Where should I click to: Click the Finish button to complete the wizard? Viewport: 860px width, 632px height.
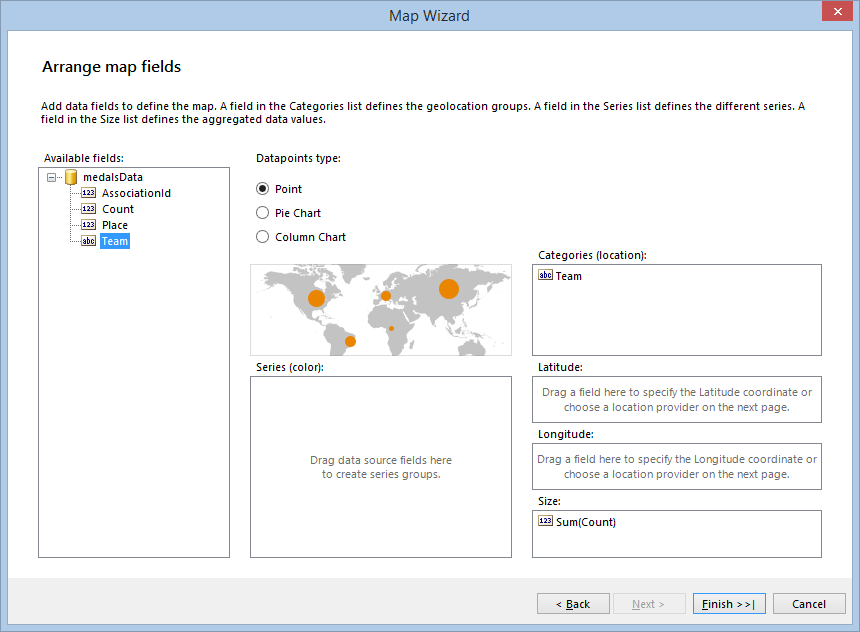pyautogui.click(x=729, y=603)
